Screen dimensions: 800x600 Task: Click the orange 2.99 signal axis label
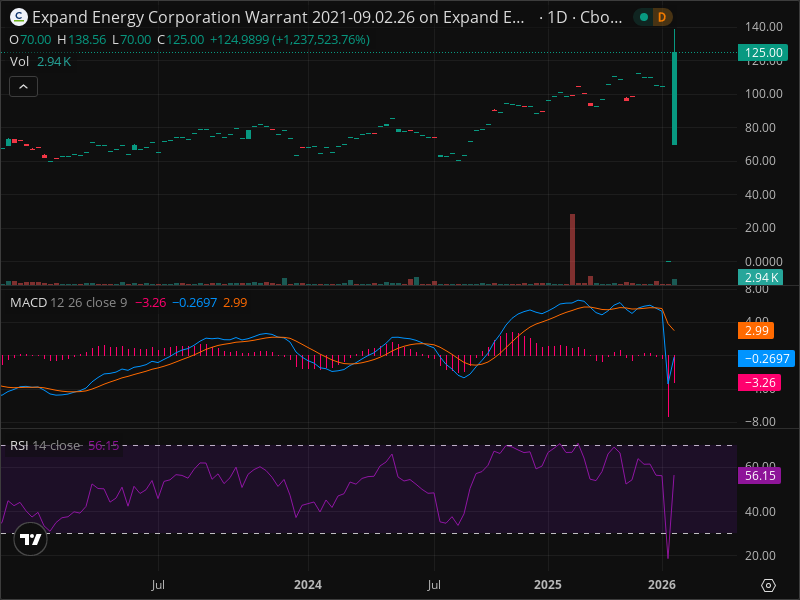756,331
